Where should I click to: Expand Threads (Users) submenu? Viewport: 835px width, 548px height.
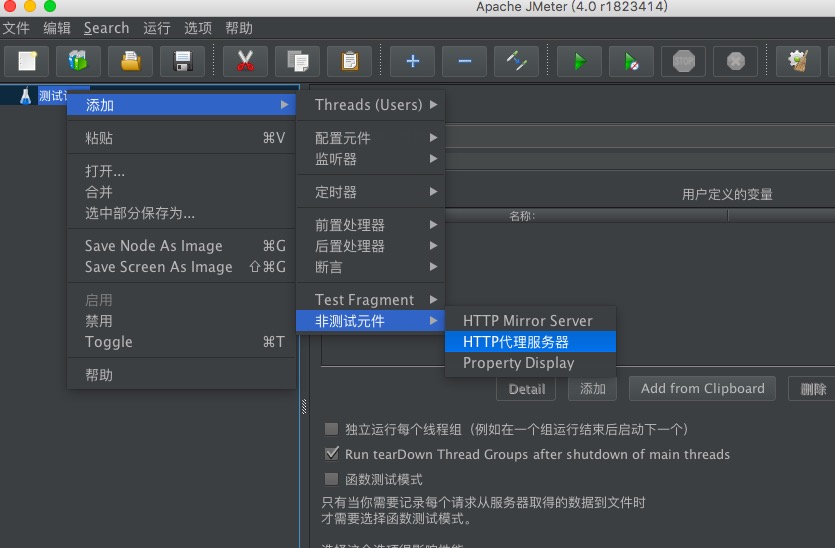pyautogui.click(x=371, y=105)
